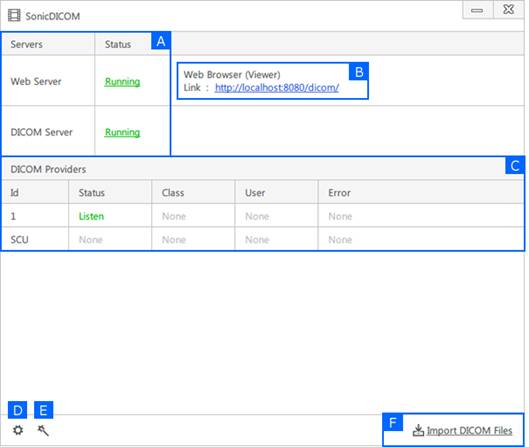Select the 'Web Server' row label
The height and width of the screenshot is (447, 529).
36,81
